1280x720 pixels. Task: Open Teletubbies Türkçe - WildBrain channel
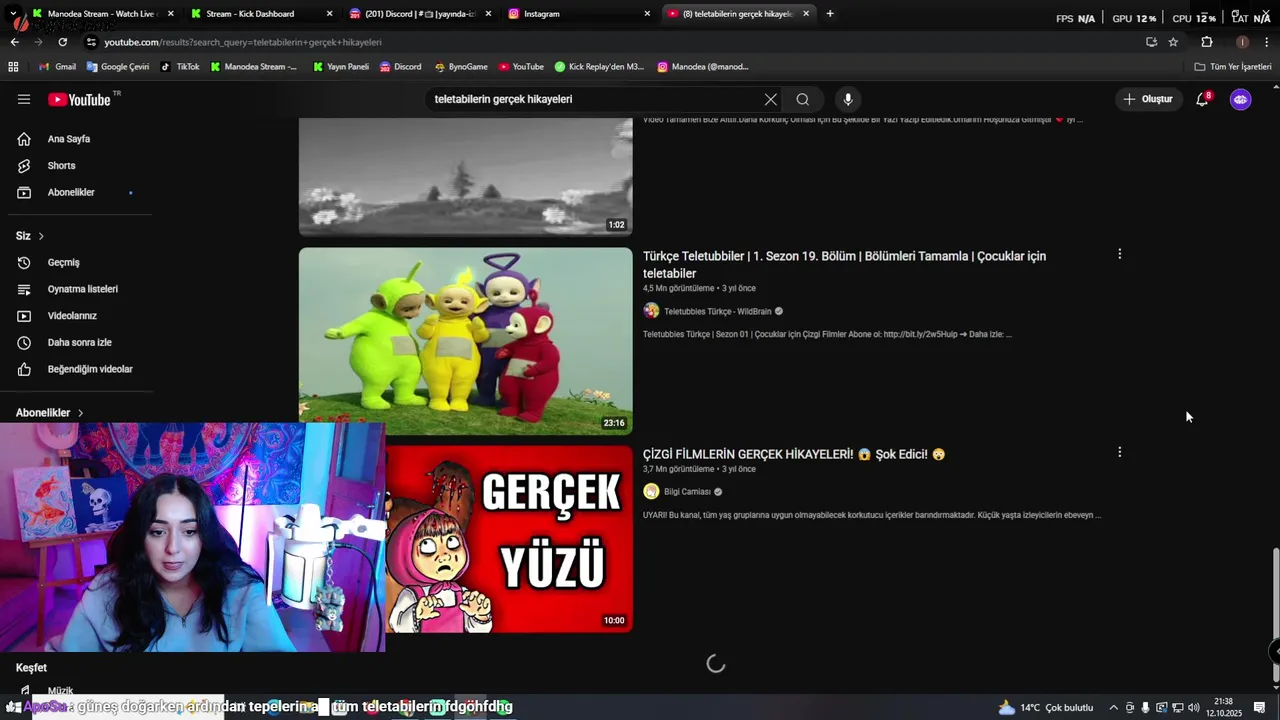717,311
